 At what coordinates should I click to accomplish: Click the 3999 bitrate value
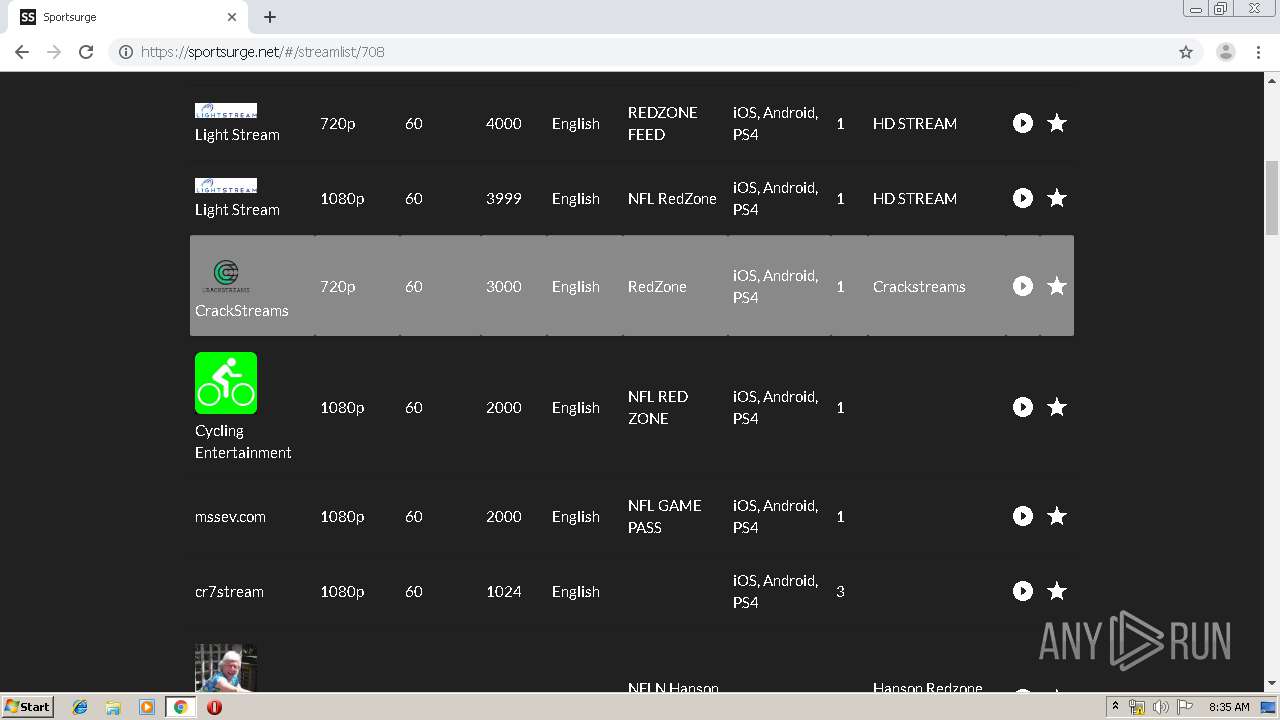click(504, 199)
